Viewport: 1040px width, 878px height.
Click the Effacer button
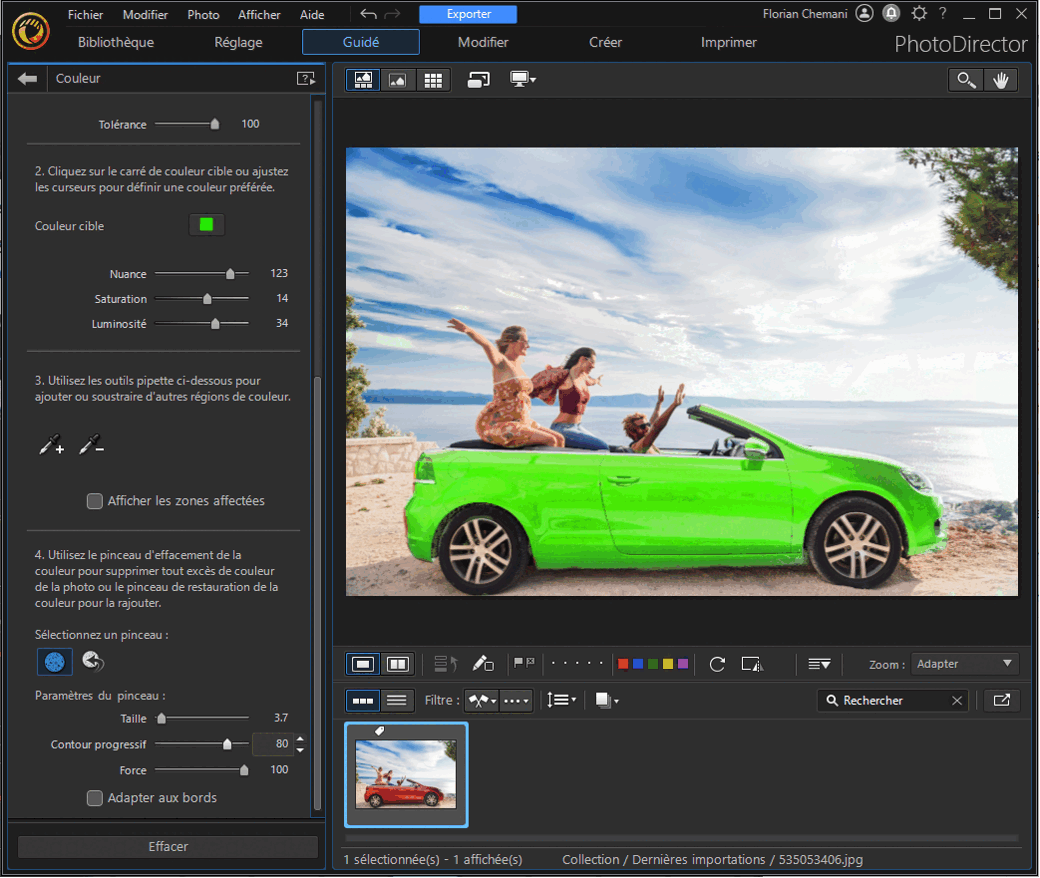(x=167, y=847)
